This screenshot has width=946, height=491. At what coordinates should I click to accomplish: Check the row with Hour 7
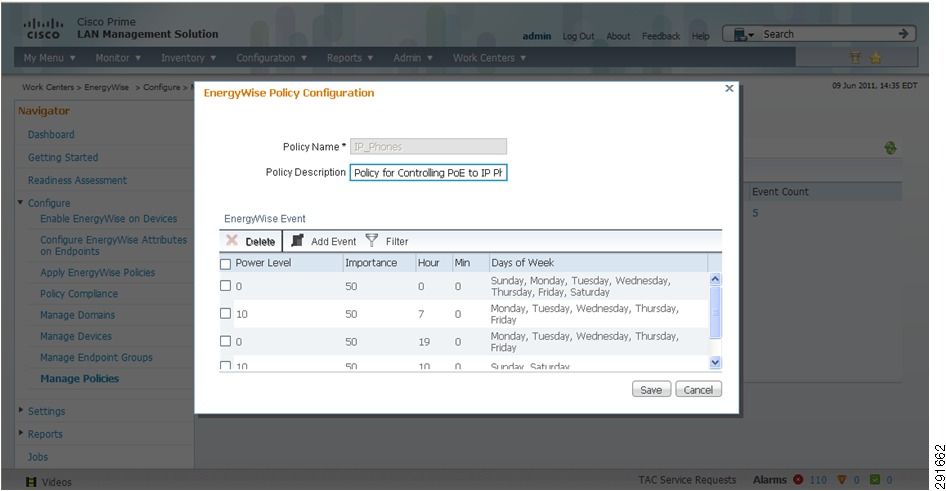226,313
